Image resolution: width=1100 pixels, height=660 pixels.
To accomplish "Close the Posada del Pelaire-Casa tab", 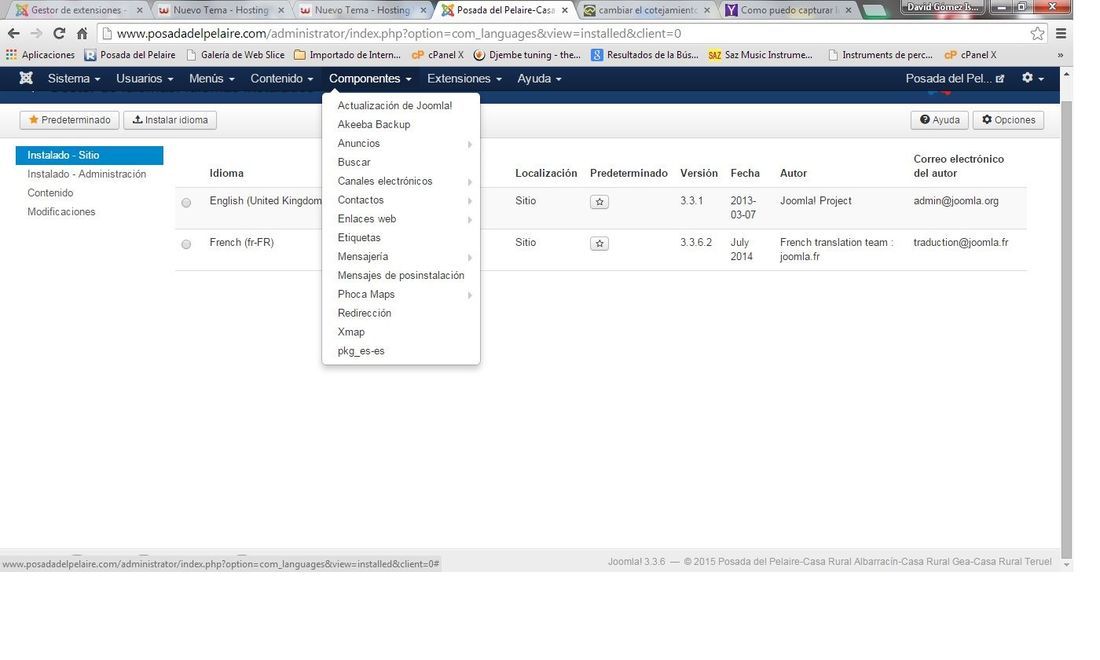I will click(x=565, y=10).
